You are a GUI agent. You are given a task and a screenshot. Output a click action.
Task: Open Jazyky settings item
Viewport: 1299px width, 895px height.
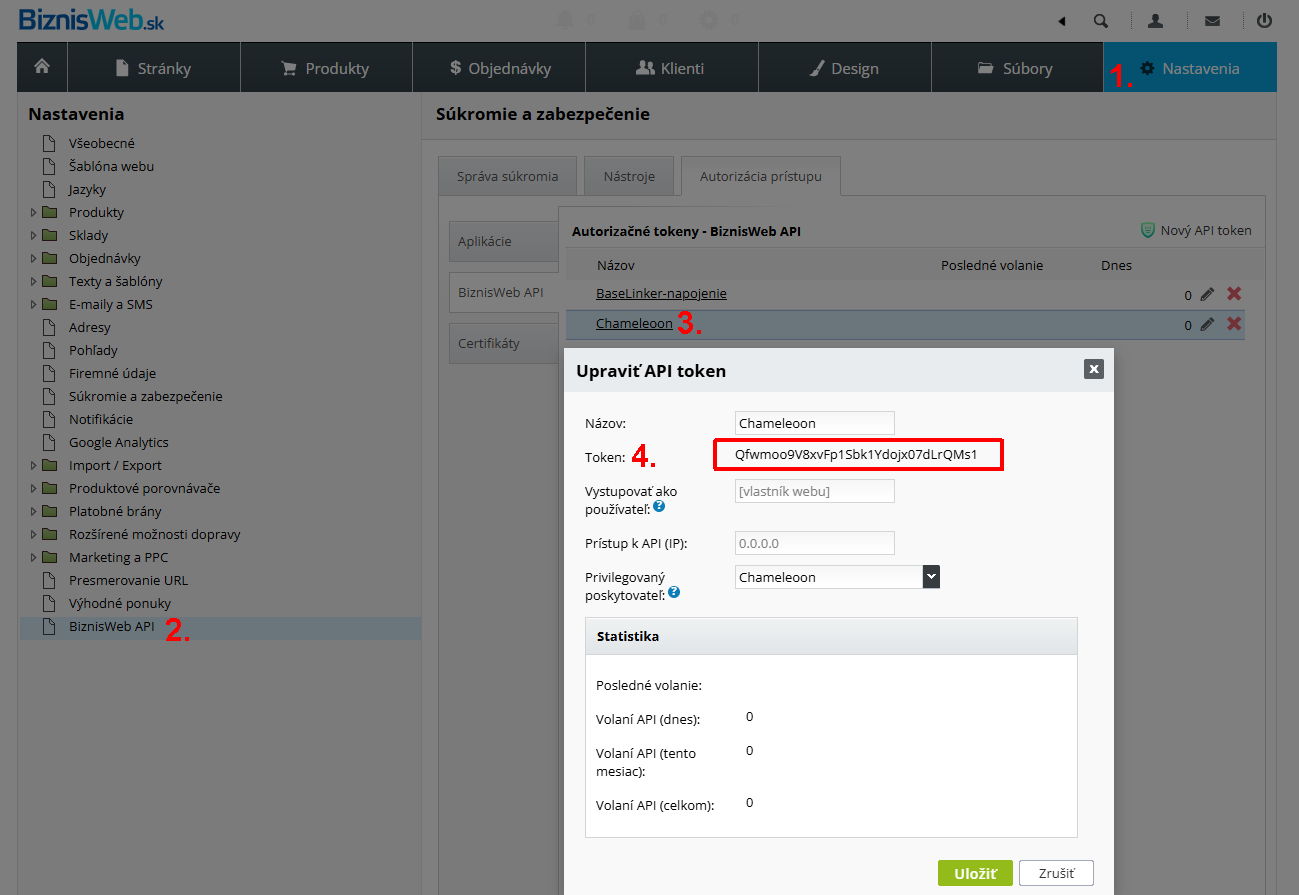click(x=87, y=189)
